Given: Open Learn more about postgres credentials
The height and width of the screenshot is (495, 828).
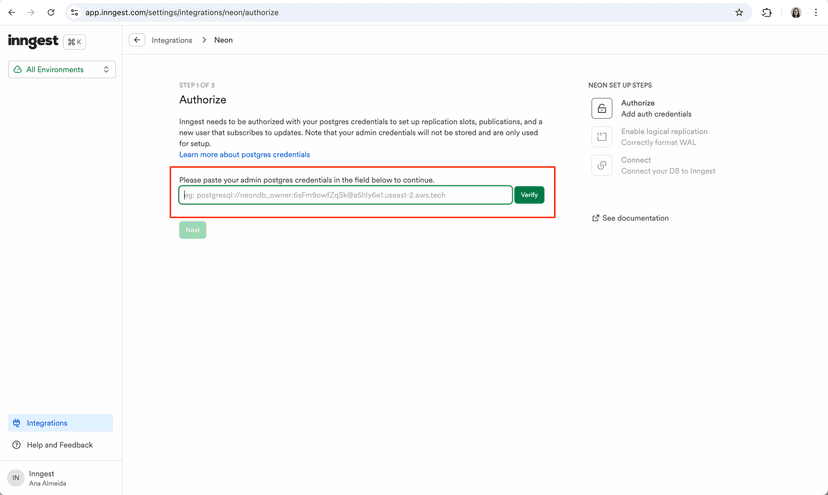Looking at the screenshot, I should click(x=244, y=155).
